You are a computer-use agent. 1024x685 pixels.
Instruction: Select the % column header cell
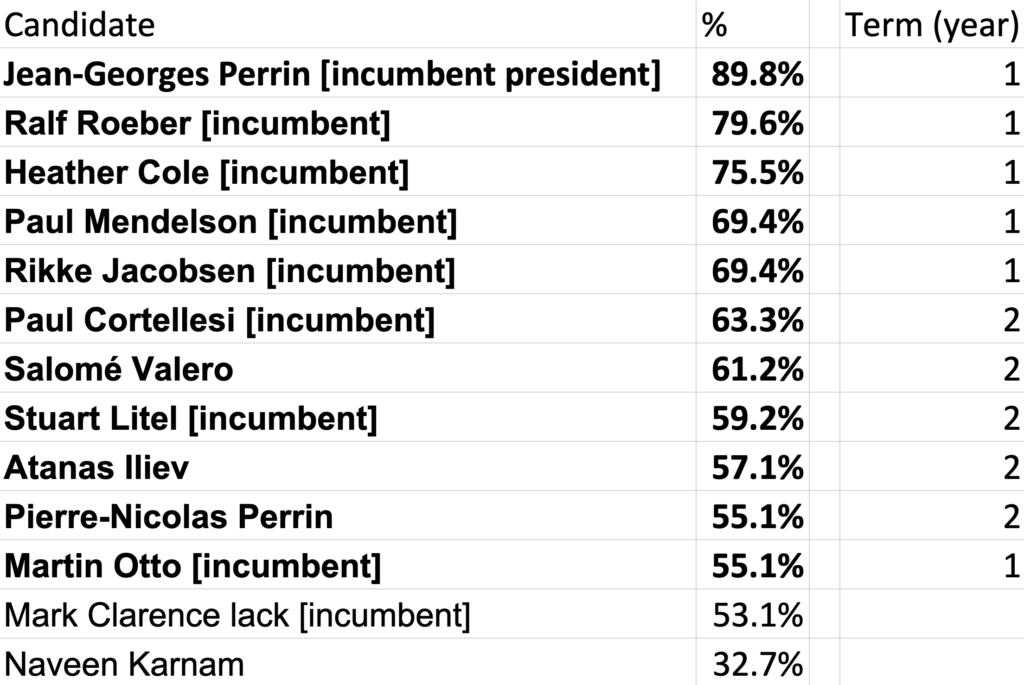[753, 24]
